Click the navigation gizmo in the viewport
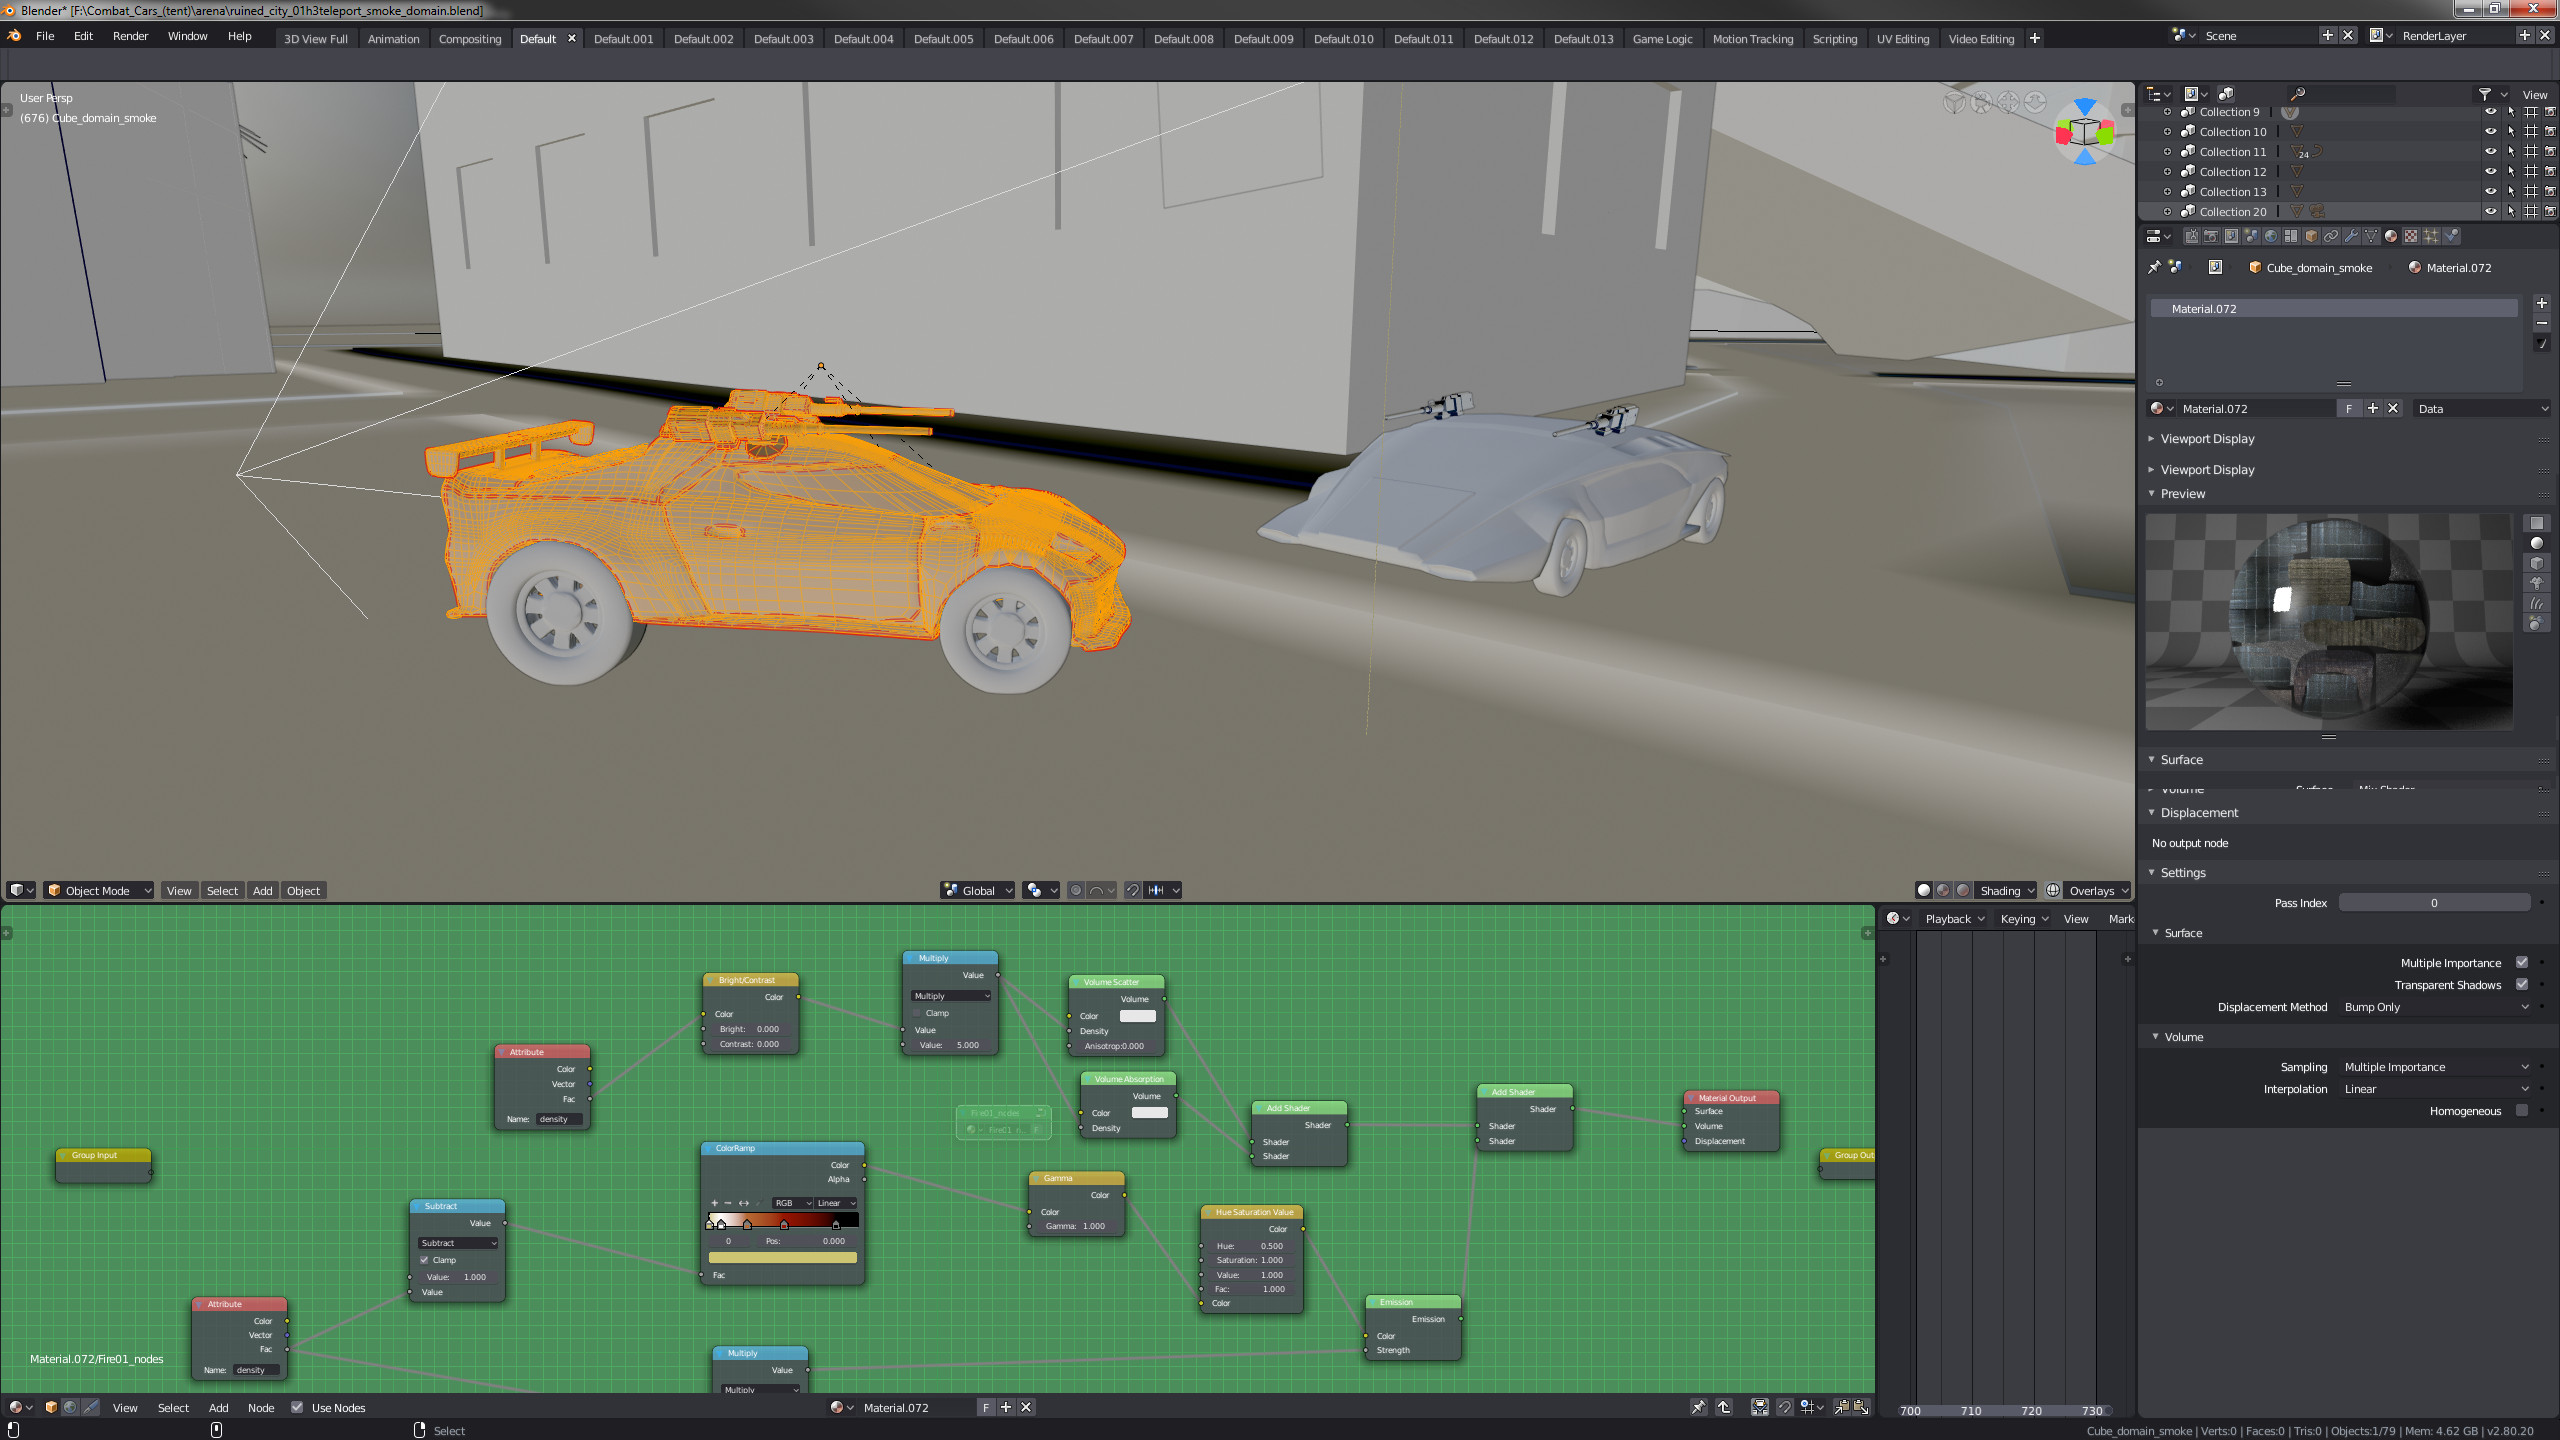The width and height of the screenshot is (2560, 1440). point(2085,132)
